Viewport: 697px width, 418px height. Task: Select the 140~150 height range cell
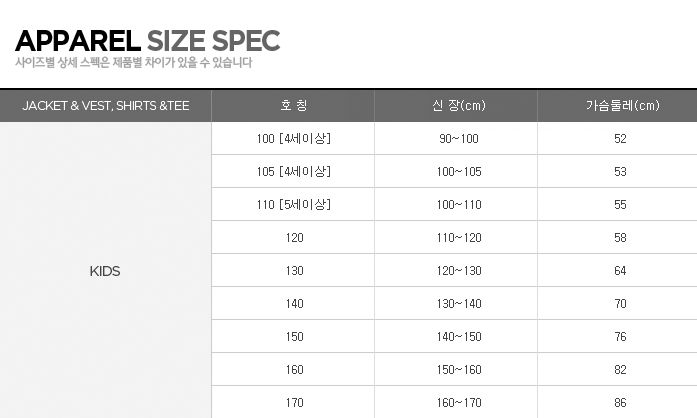click(x=459, y=337)
